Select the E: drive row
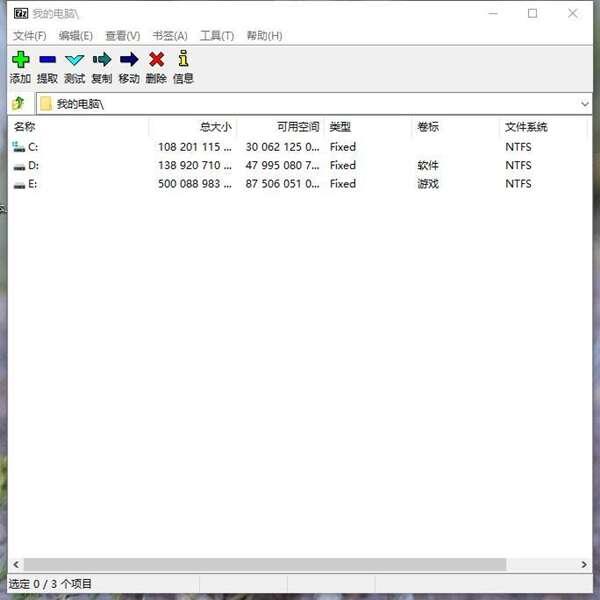This screenshot has width=600, height=600. pos(33,184)
